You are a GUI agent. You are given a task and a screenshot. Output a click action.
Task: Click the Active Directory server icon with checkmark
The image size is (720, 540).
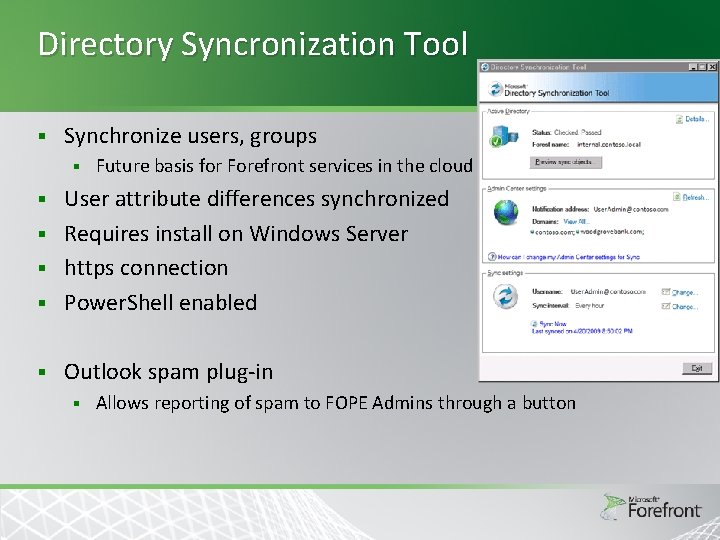(503, 136)
